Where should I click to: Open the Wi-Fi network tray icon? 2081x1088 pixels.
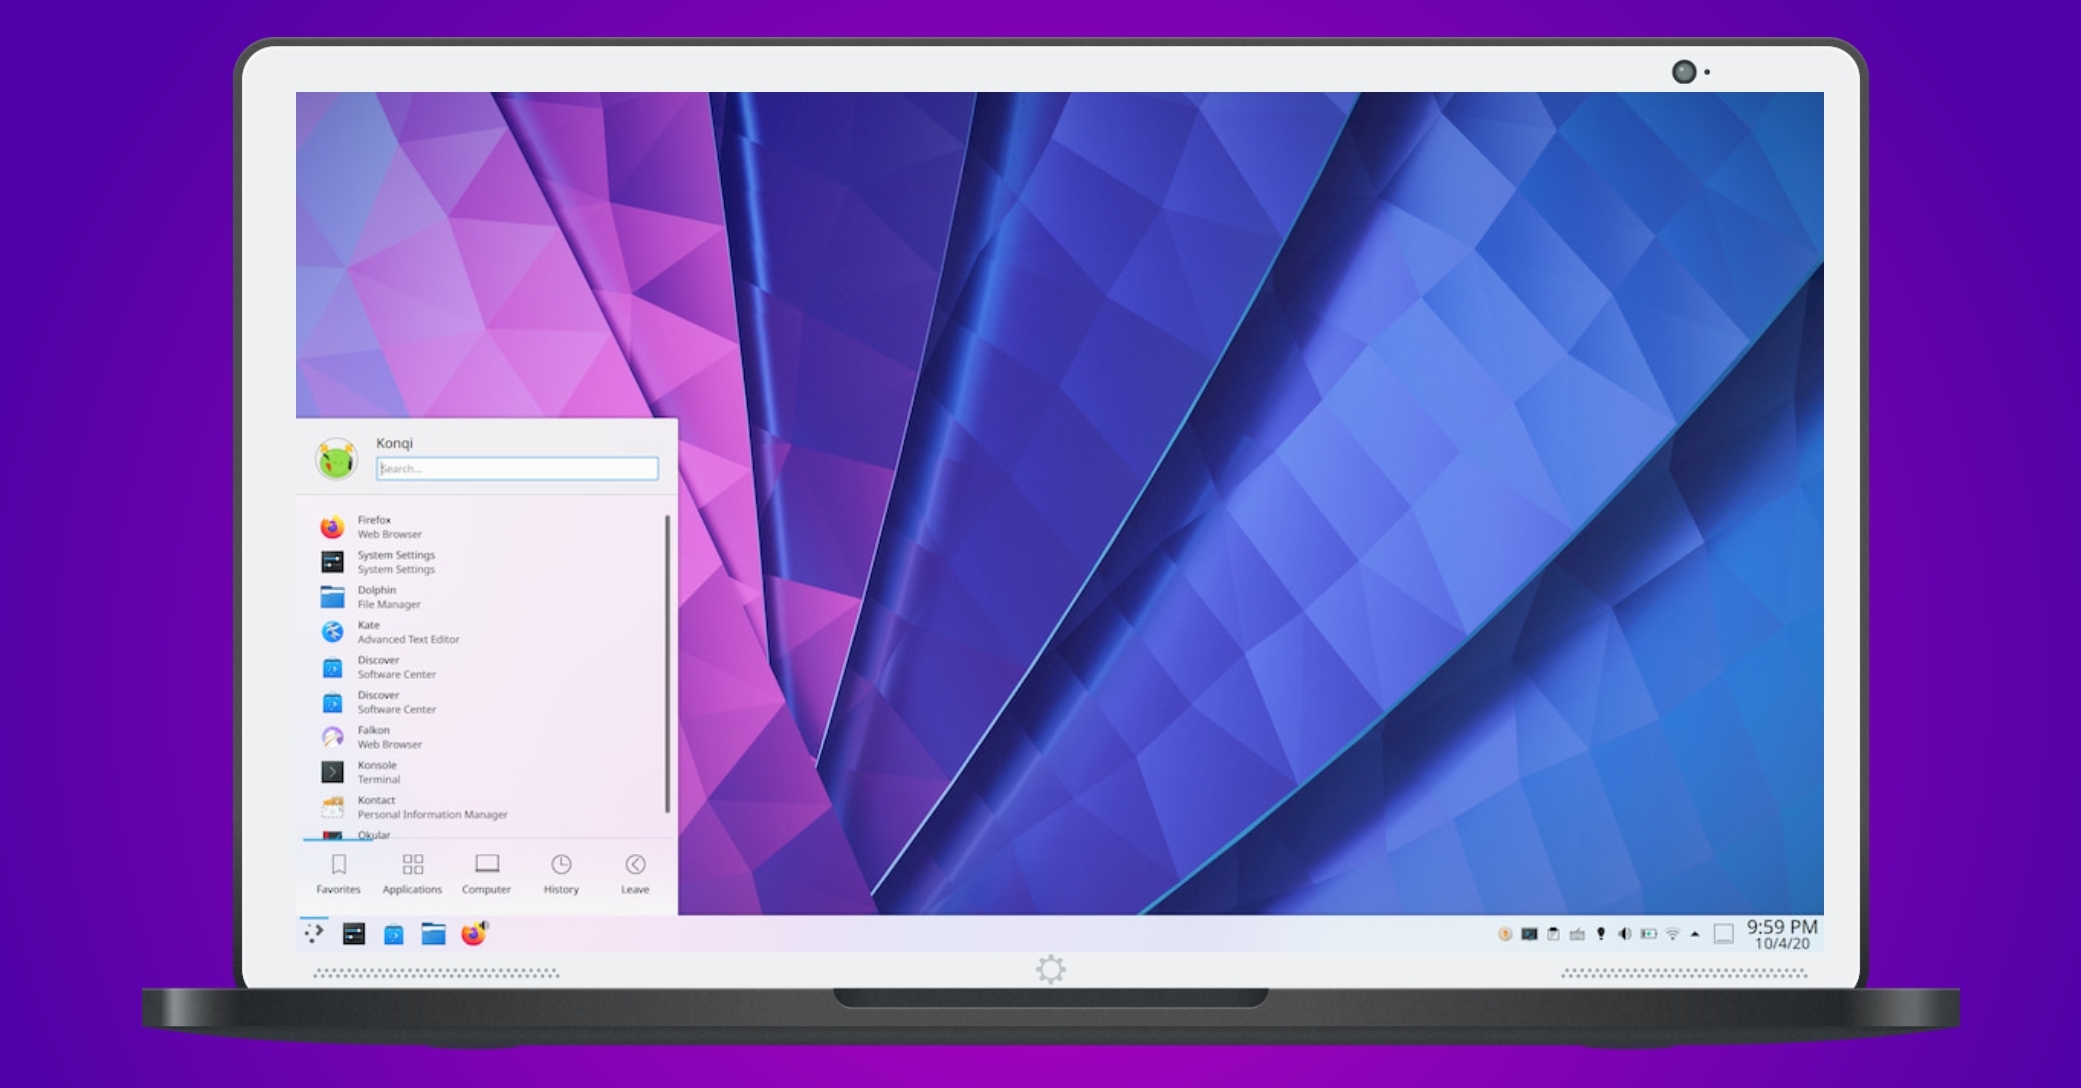[x=1672, y=932]
